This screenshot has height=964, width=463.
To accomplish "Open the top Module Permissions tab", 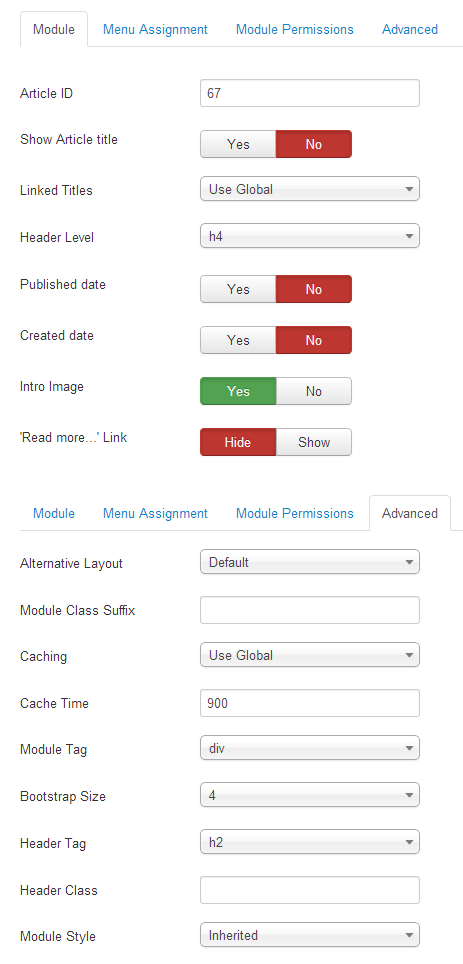I will click(295, 29).
